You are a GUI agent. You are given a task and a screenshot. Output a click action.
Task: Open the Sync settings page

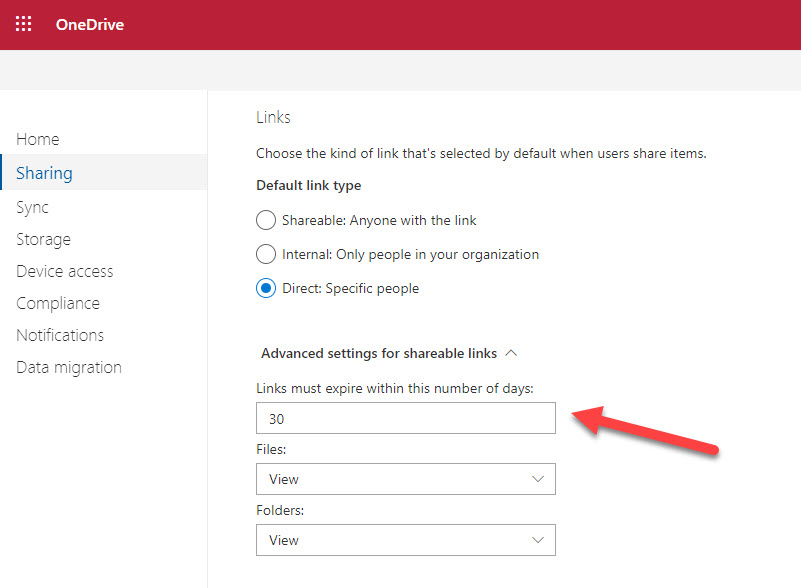click(32, 207)
